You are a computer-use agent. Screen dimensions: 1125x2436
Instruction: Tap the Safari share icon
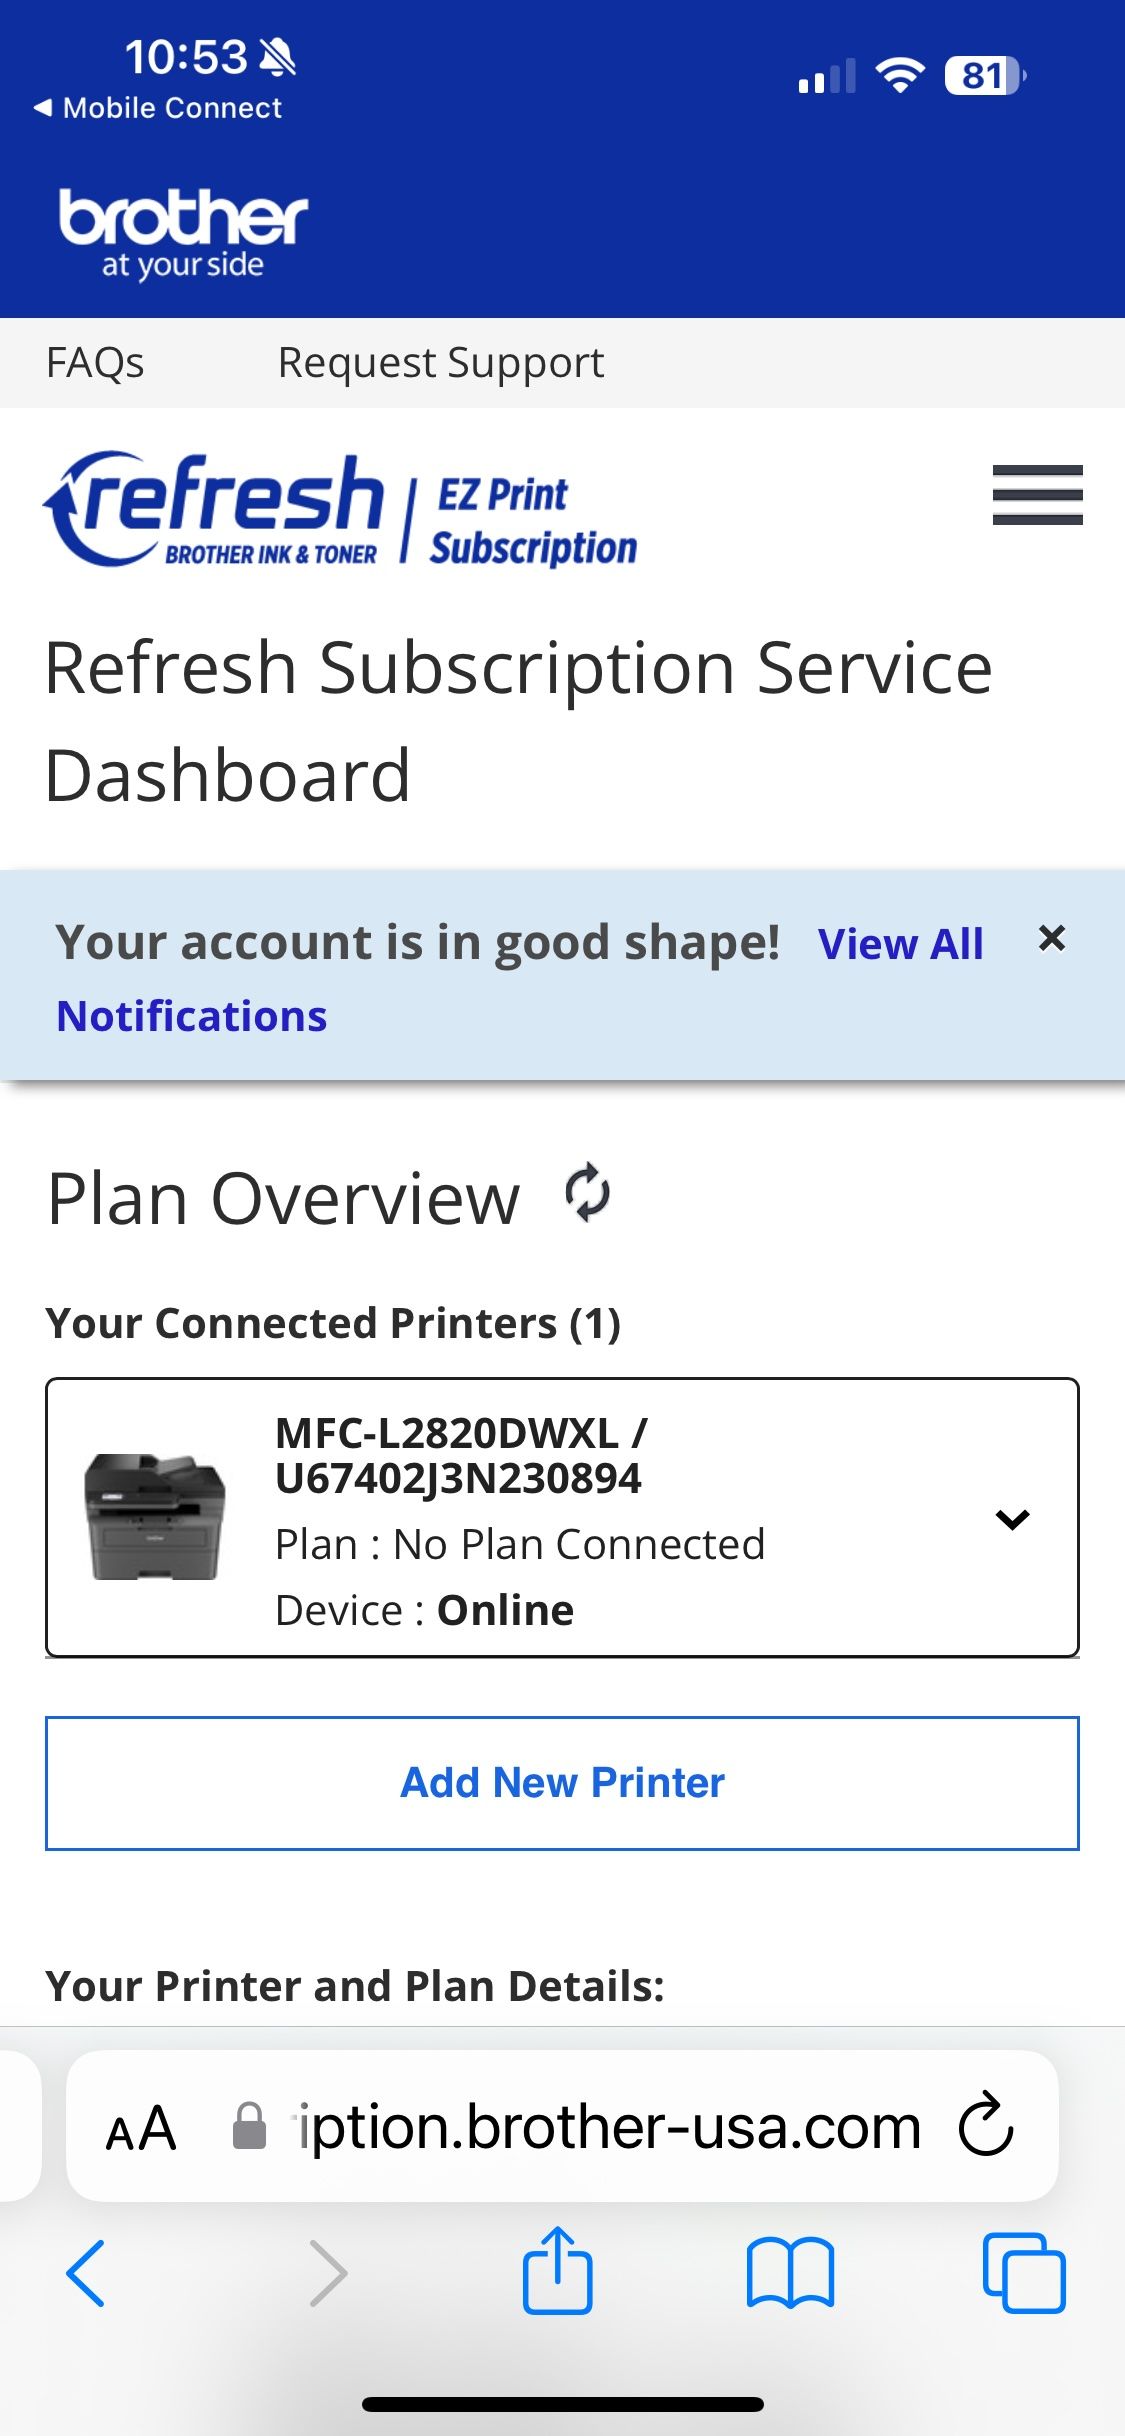point(558,2271)
